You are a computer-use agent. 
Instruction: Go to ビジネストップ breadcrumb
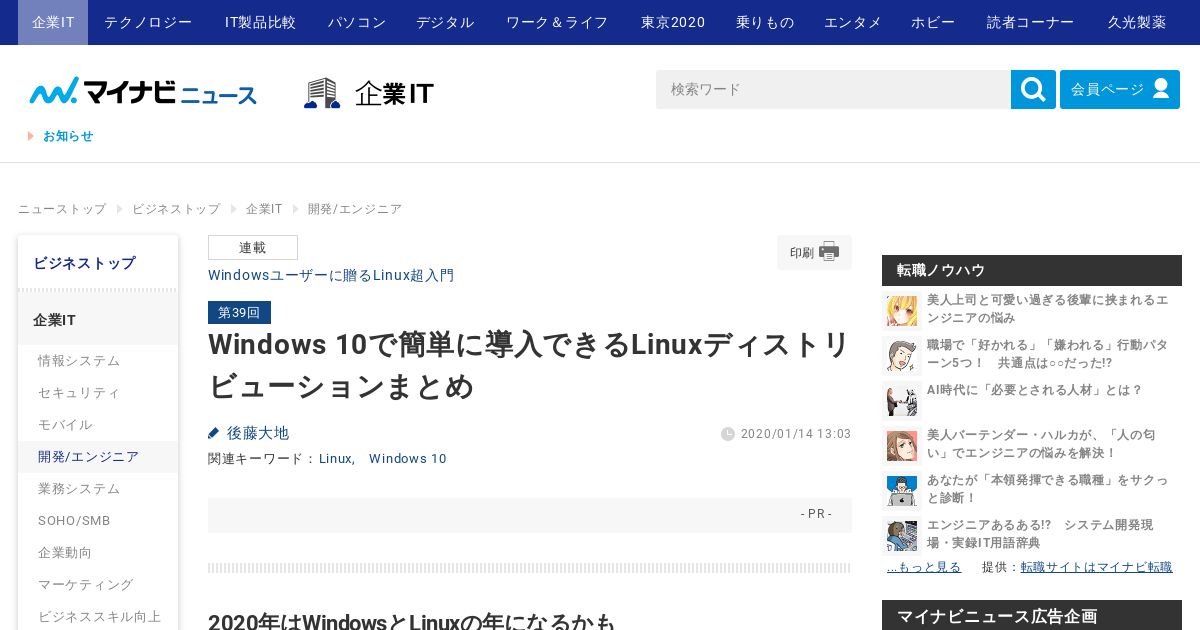(x=176, y=209)
